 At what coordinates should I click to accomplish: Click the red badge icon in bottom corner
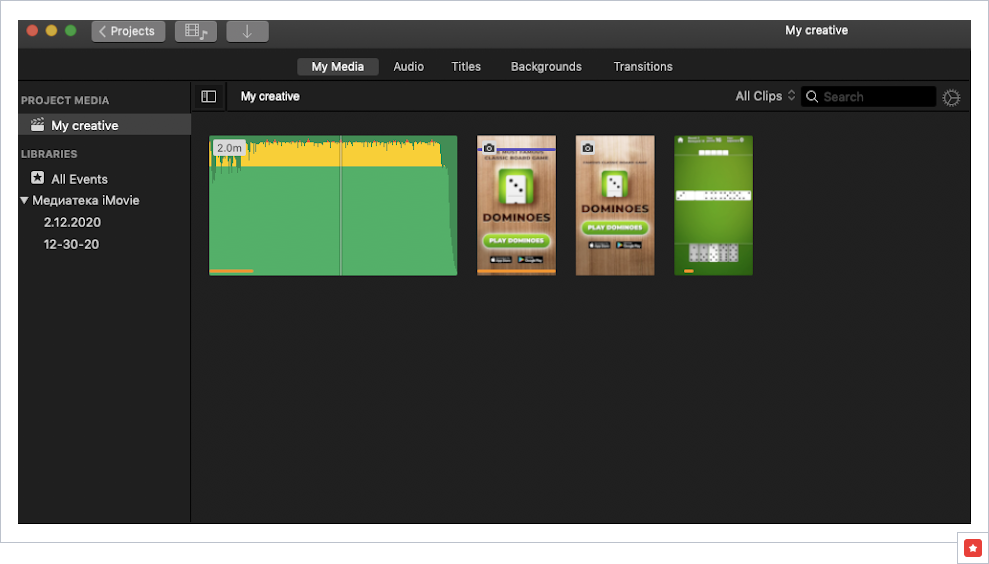tap(972, 548)
